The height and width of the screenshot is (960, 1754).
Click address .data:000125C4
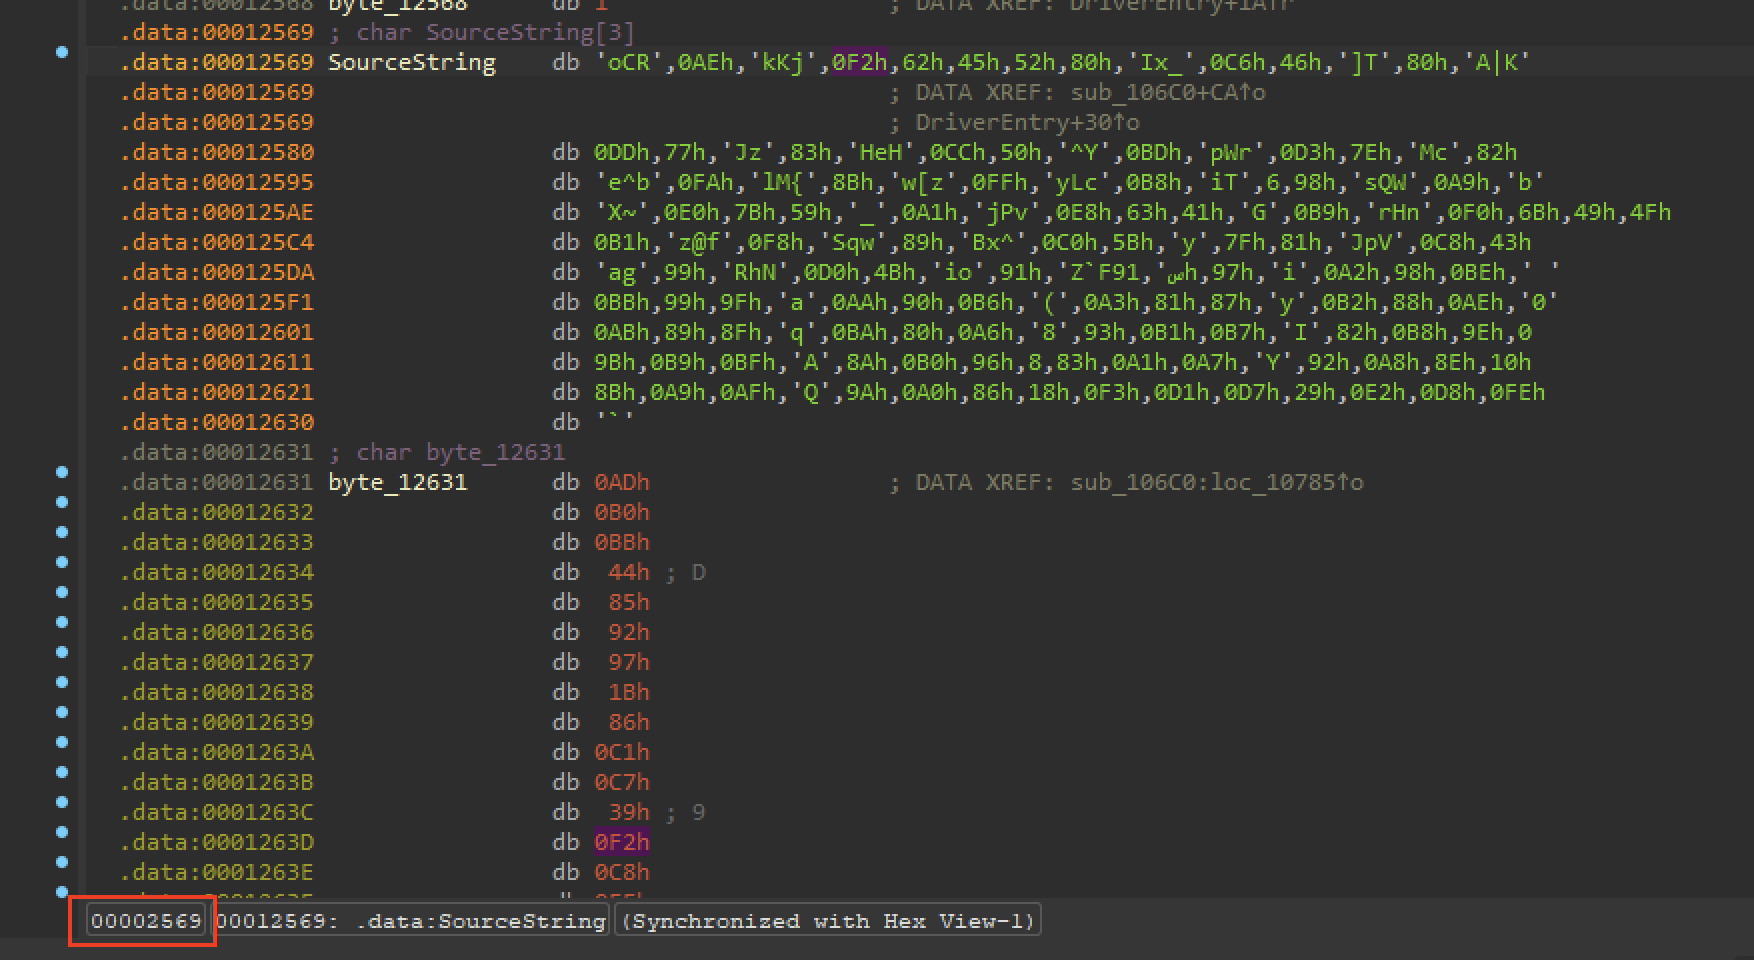pos(217,242)
